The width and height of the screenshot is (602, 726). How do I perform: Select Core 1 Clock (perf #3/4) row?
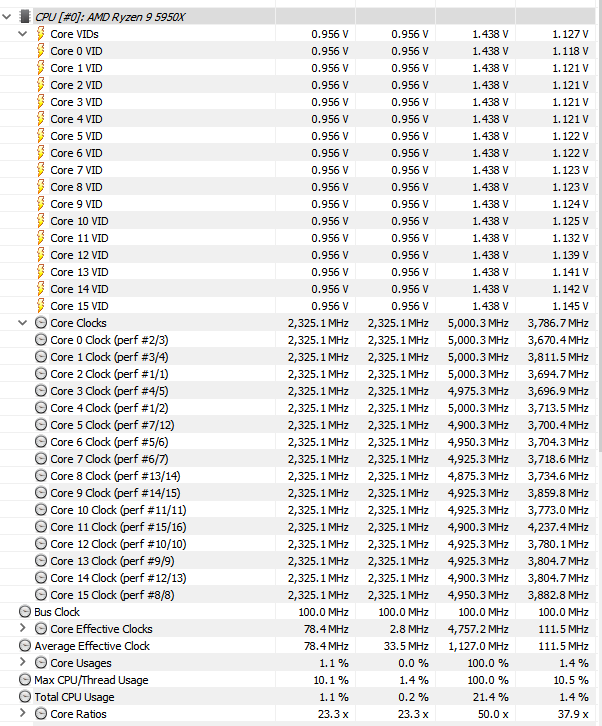(x=109, y=357)
